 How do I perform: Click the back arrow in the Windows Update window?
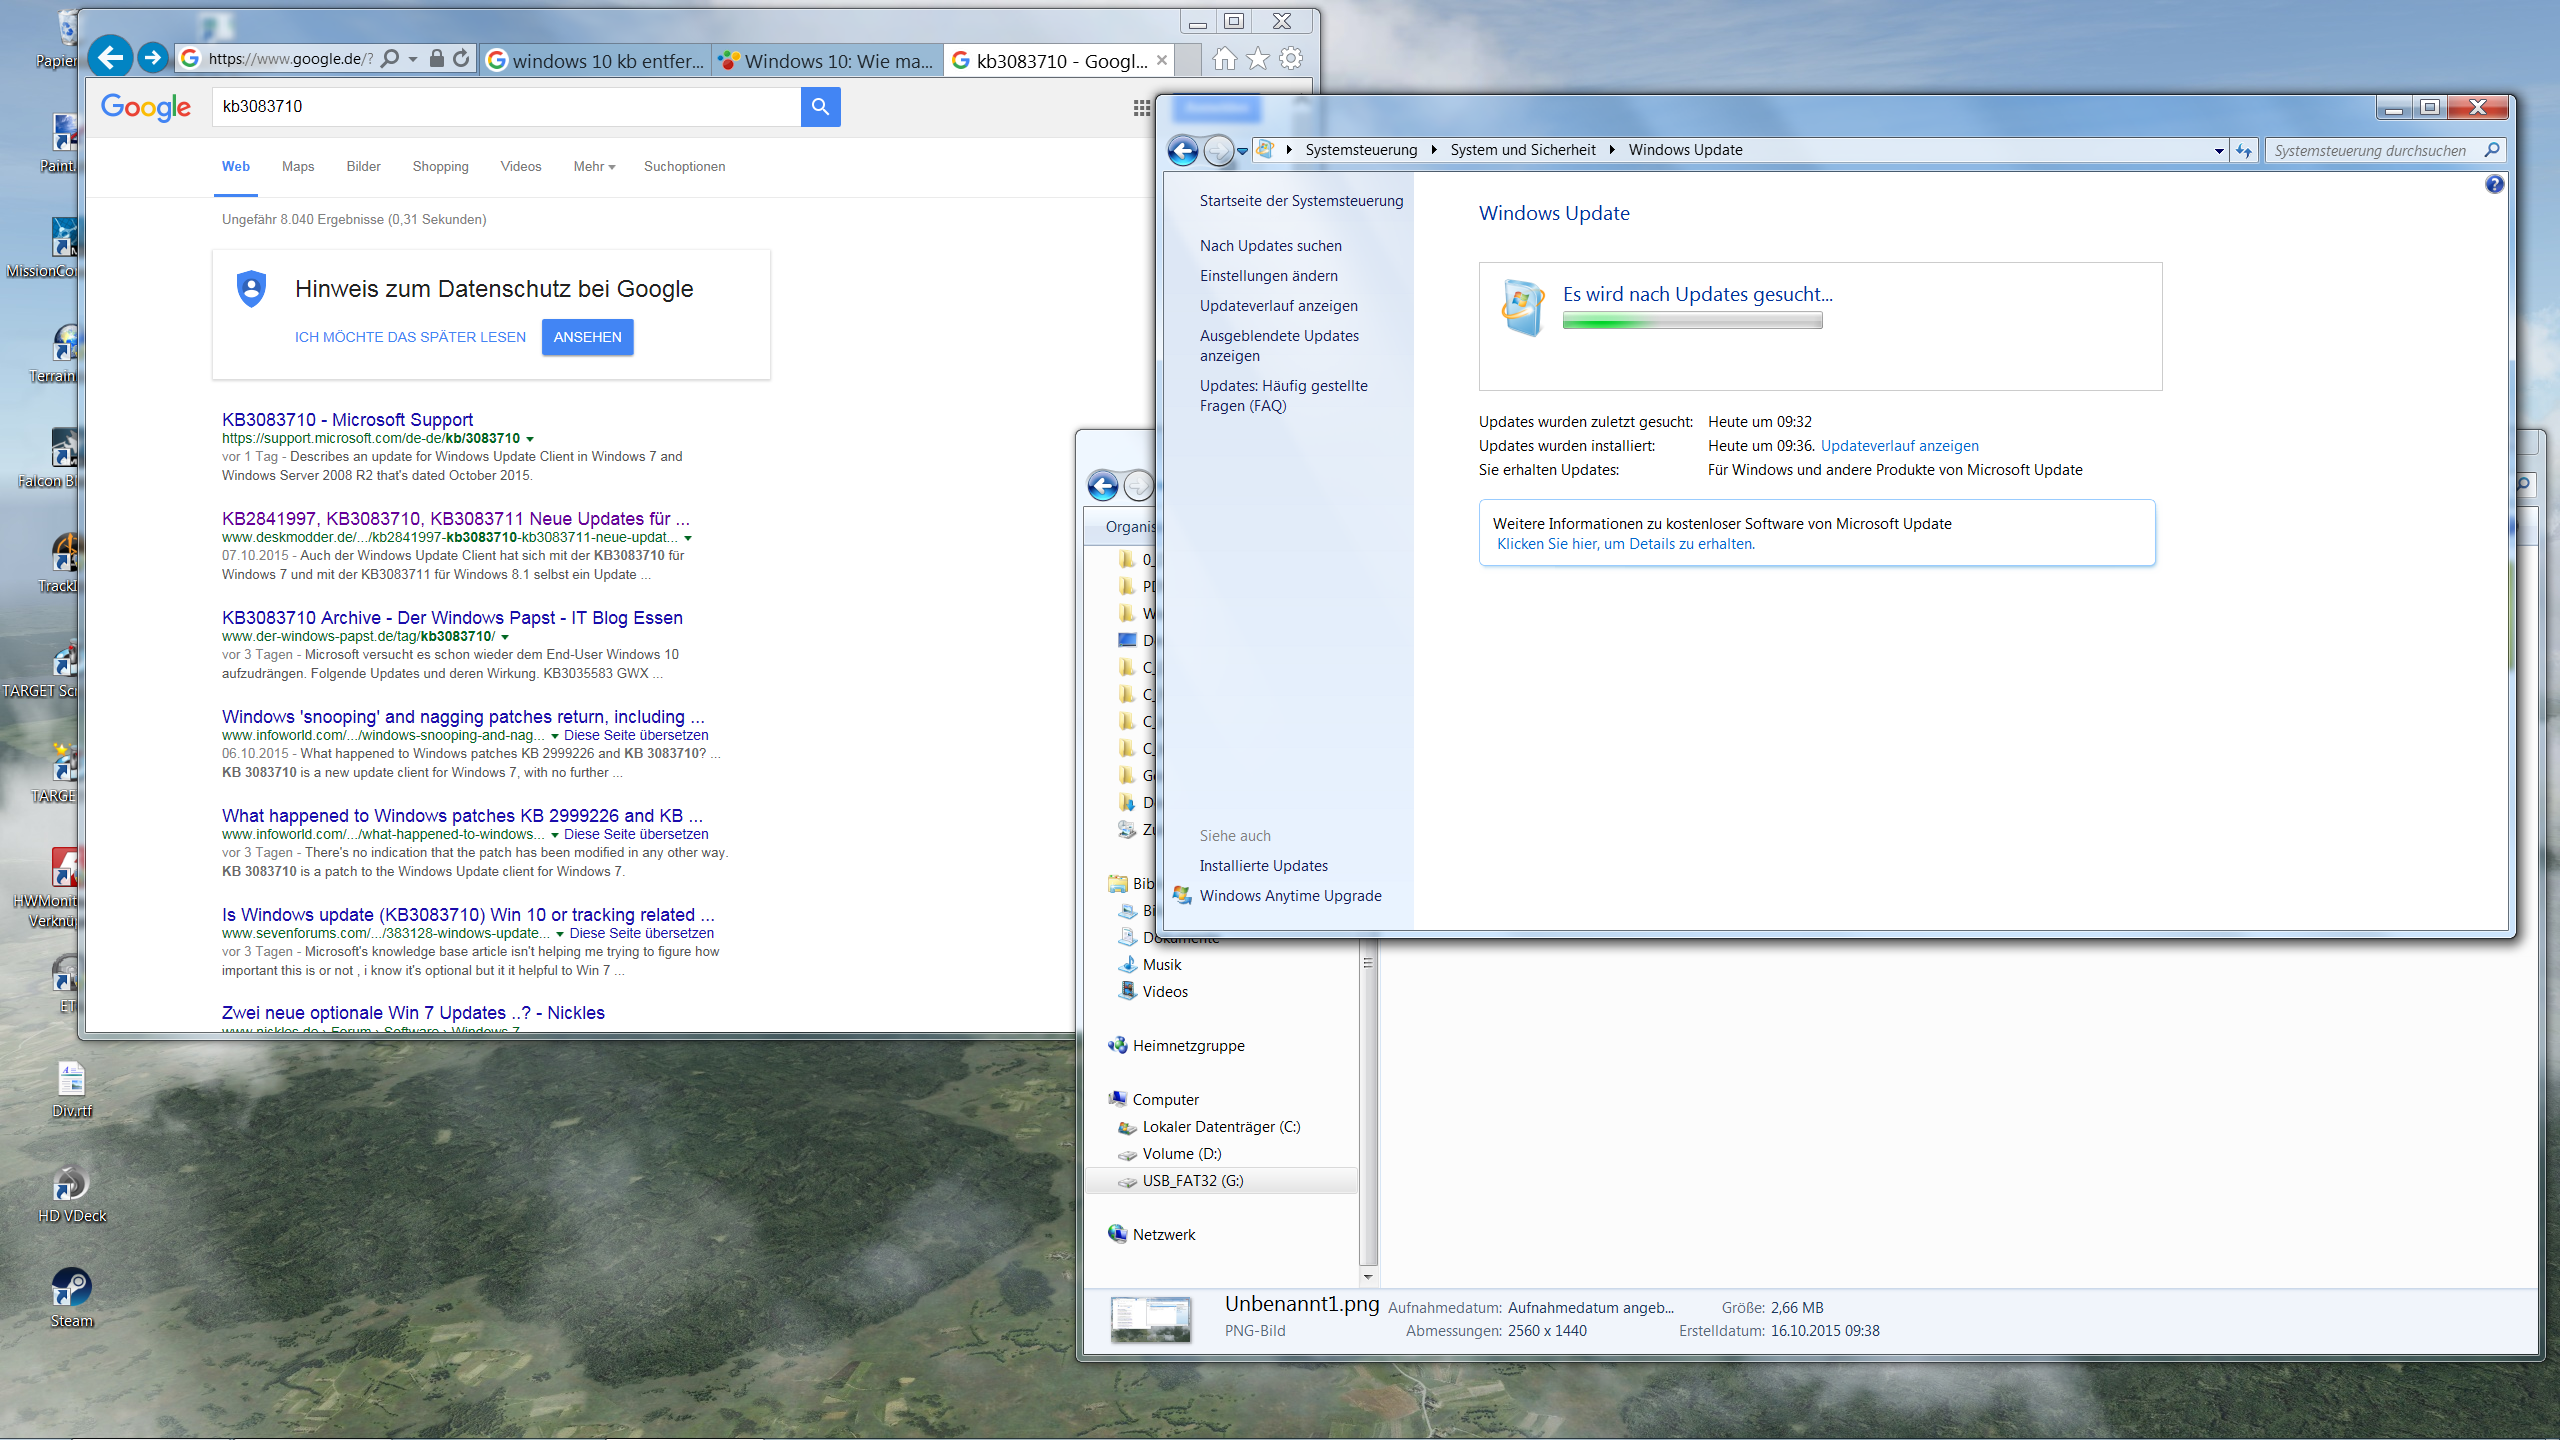point(1183,150)
